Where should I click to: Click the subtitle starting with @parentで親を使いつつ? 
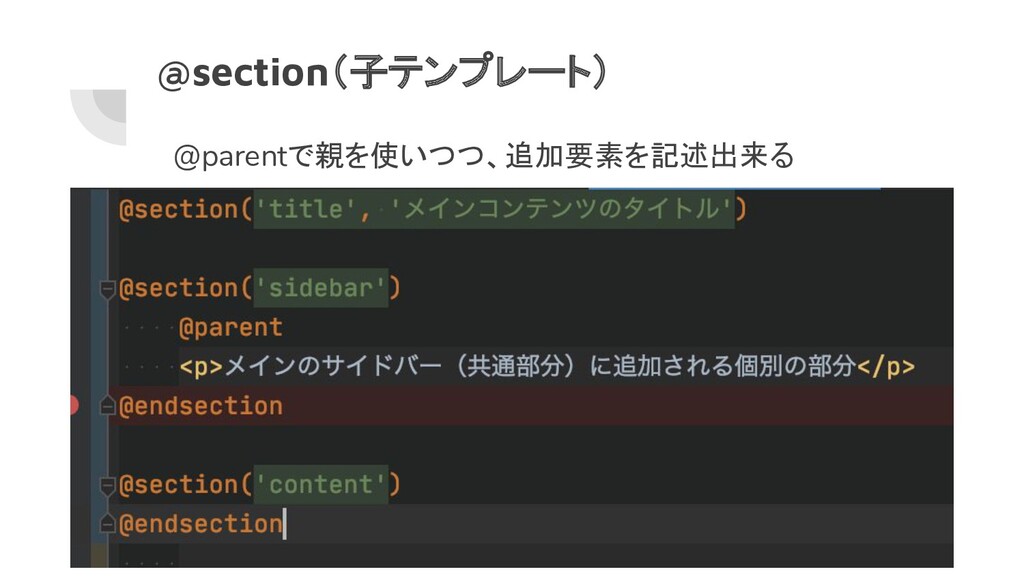(484, 155)
